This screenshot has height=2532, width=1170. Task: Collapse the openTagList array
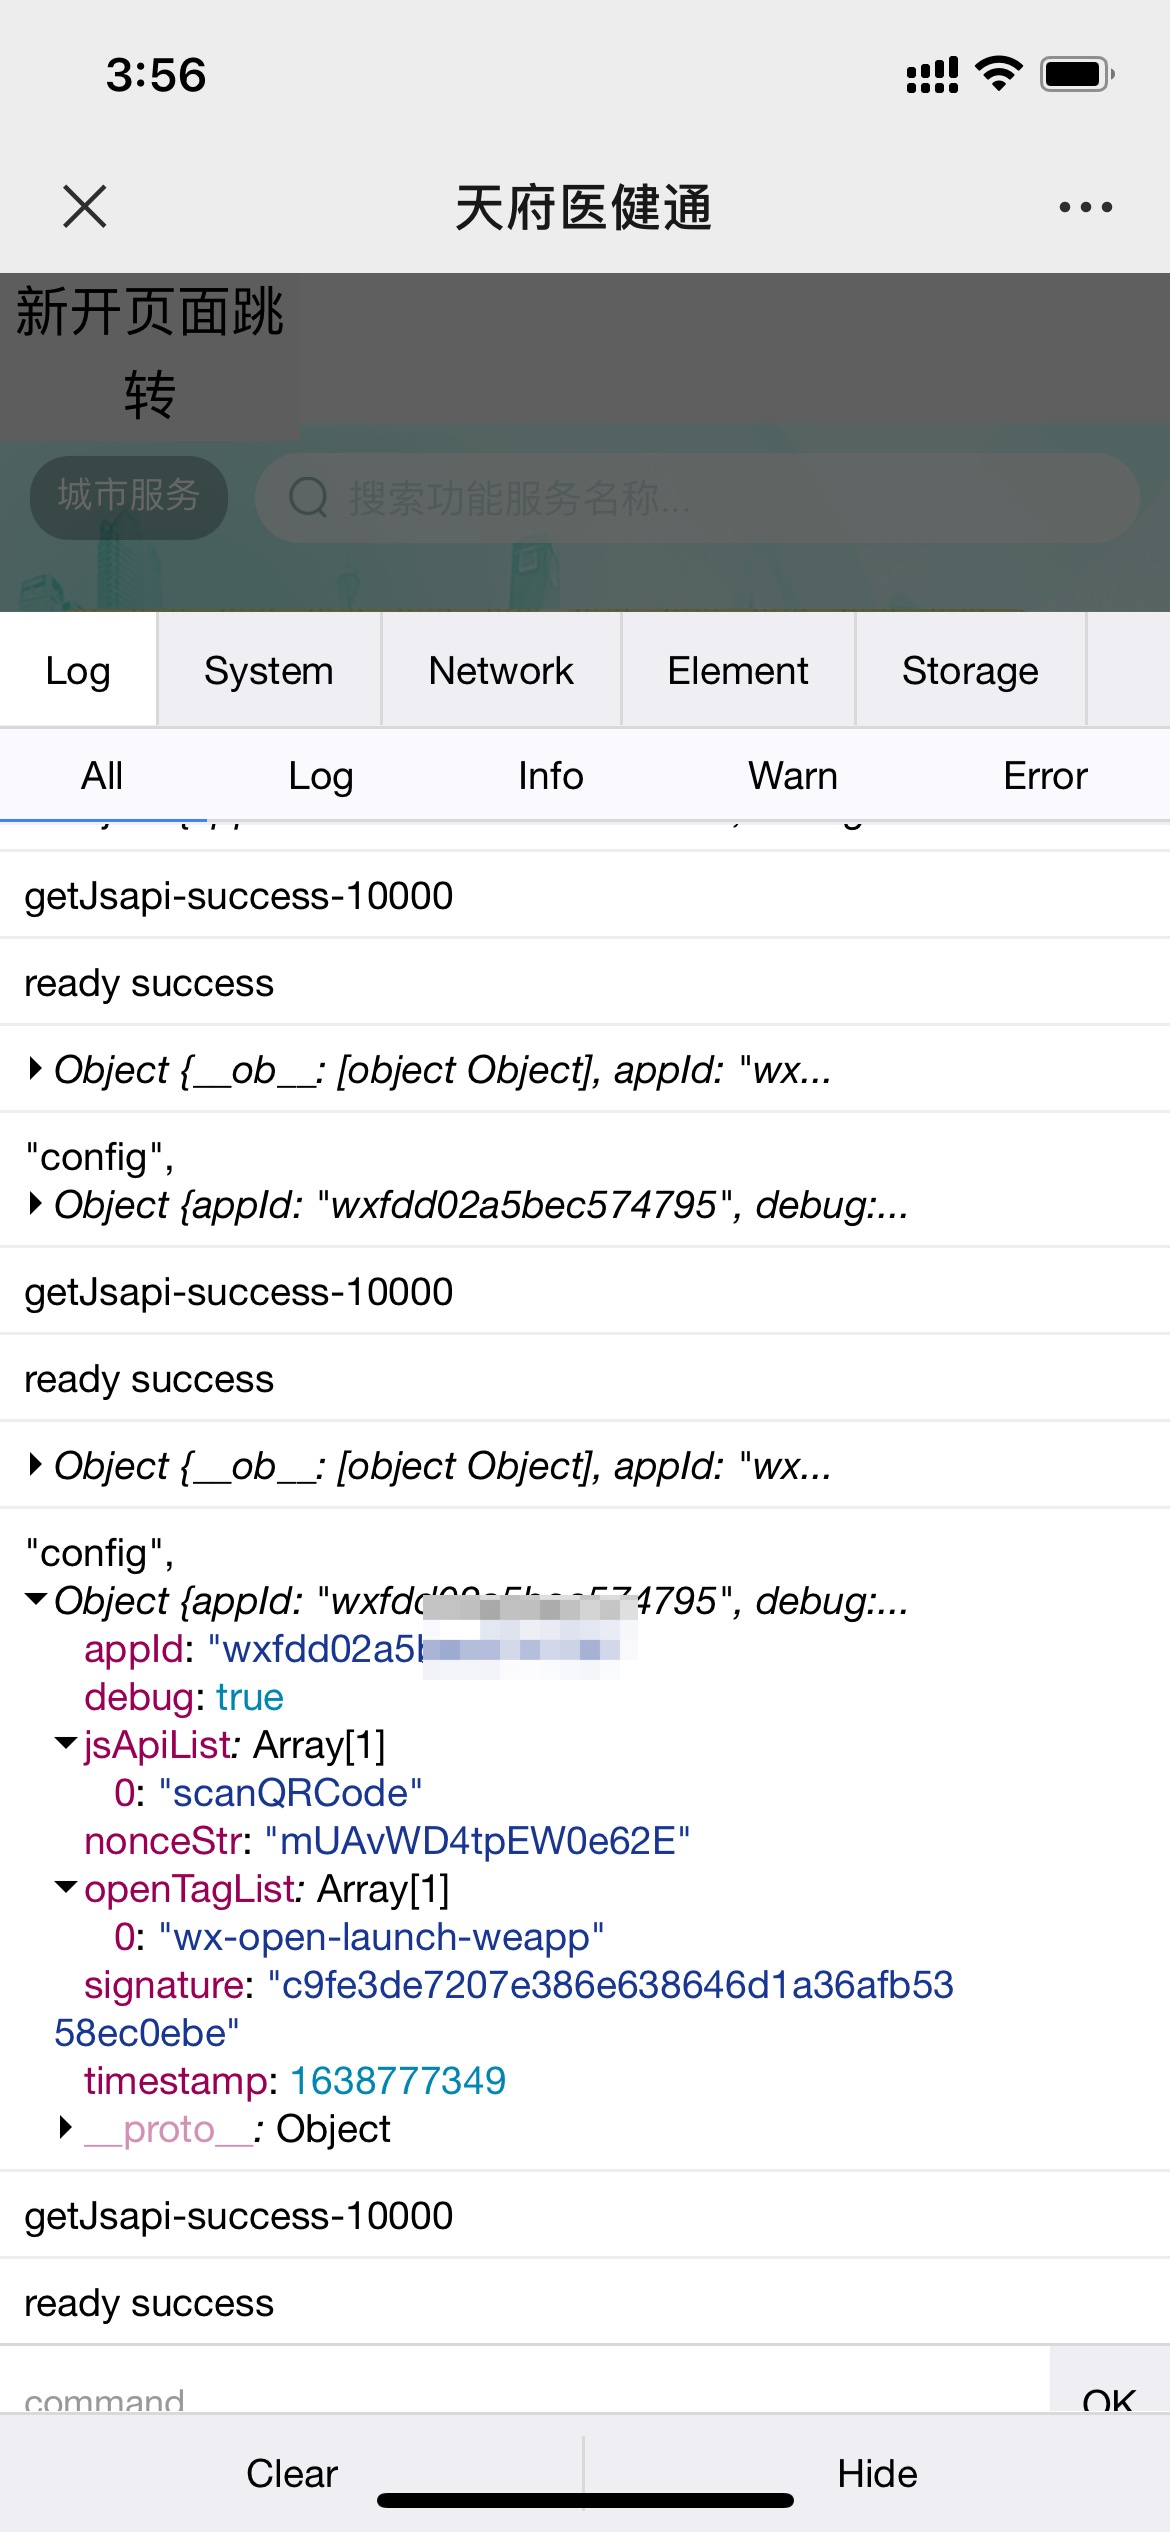pos(66,1888)
